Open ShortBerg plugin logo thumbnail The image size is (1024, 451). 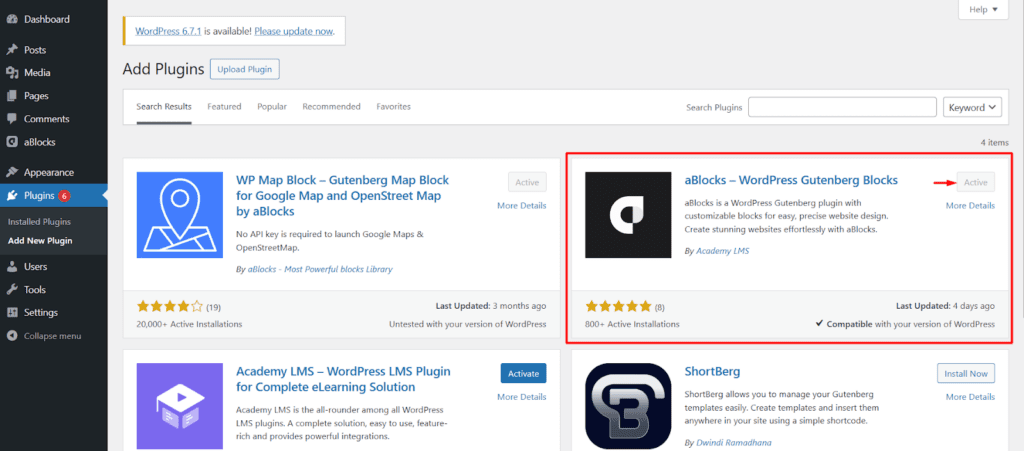click(628, 407)
